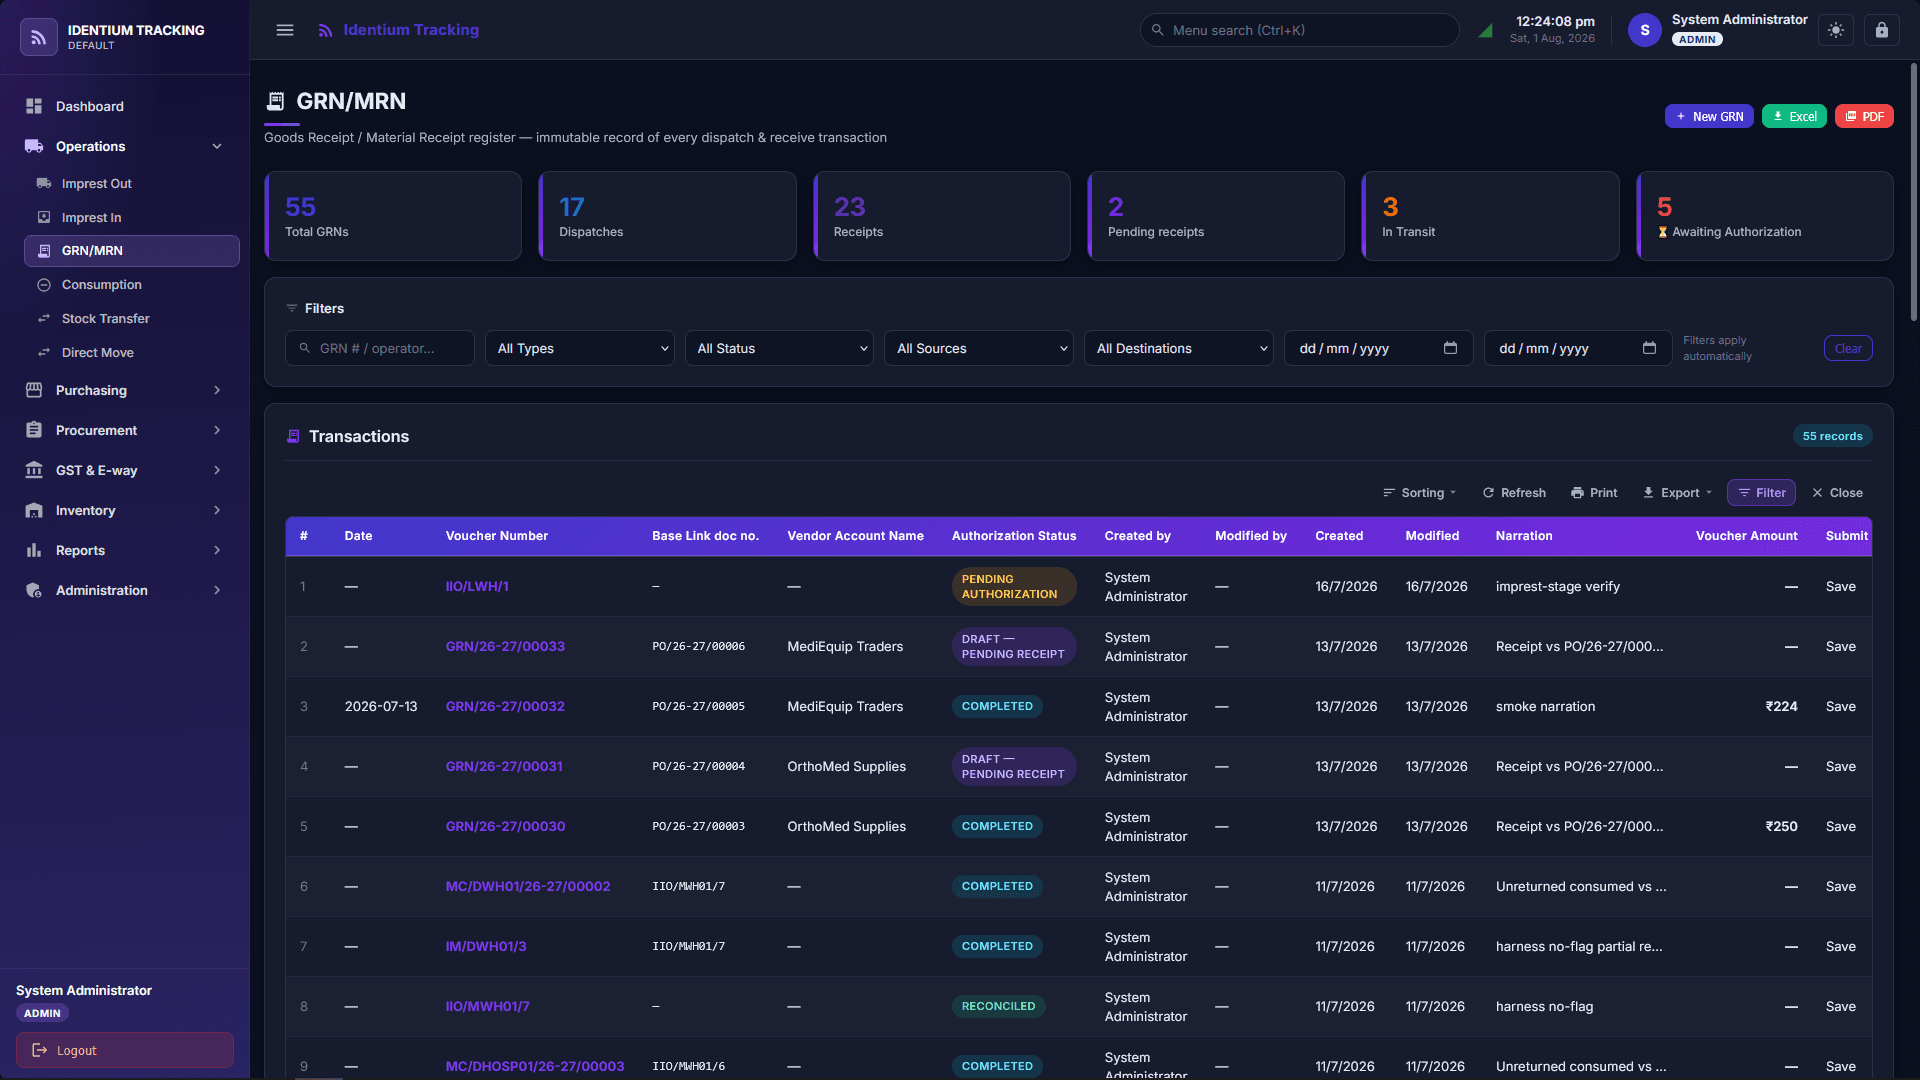The image size is (1920, 1080).
Task: Click the Dashboard grid icon
Action: point(34,106)
